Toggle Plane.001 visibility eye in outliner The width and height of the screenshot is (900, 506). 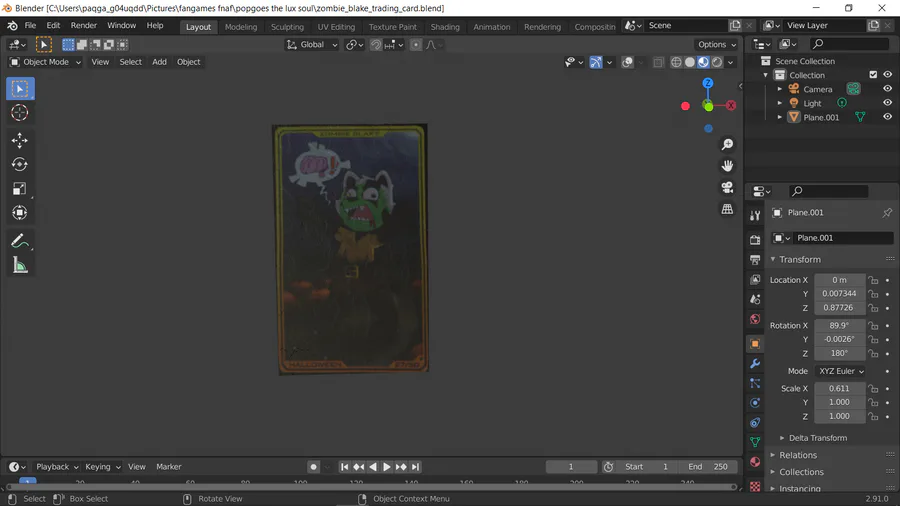[887, 117]
